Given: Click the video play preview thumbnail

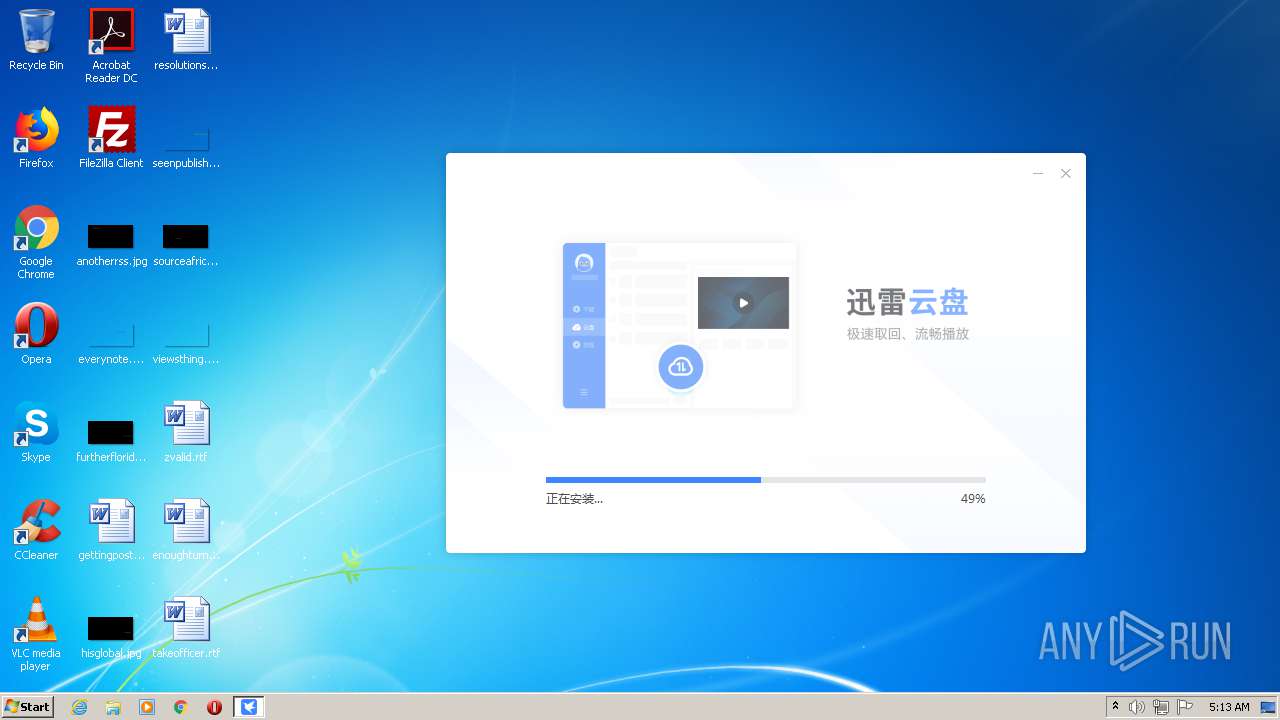Looking at the screenshot, I should coord(743,303).
